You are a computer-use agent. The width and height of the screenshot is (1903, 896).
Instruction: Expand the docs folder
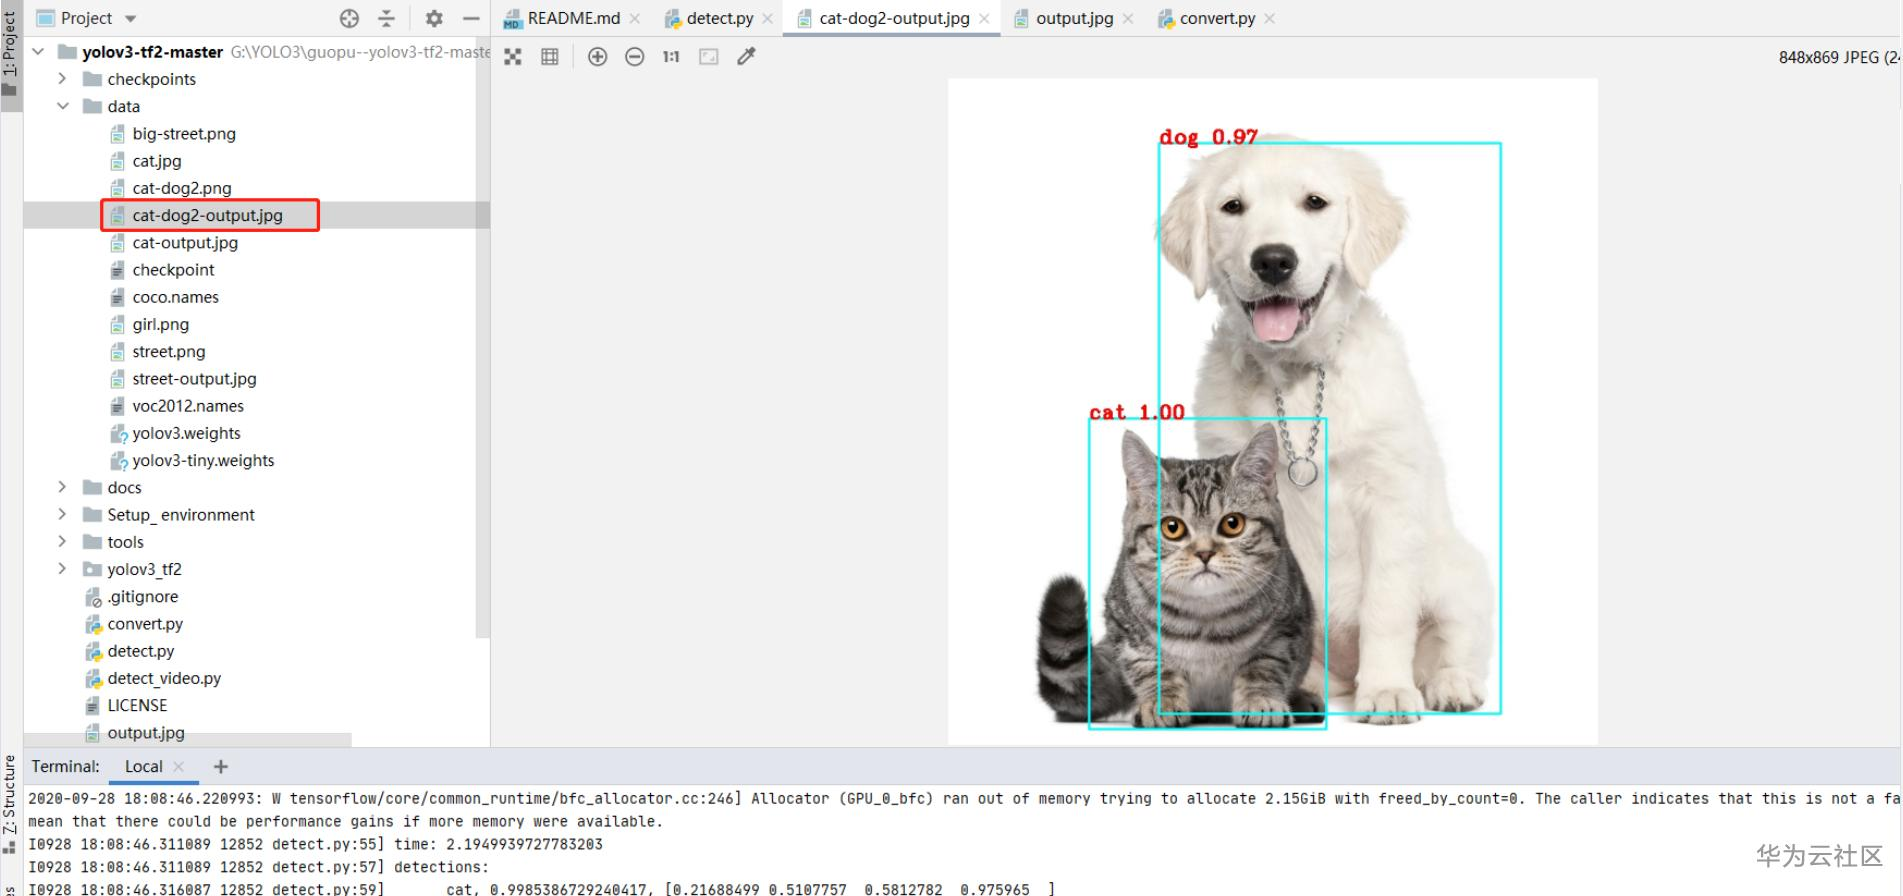pyautogui.click(x=62, y=487)
